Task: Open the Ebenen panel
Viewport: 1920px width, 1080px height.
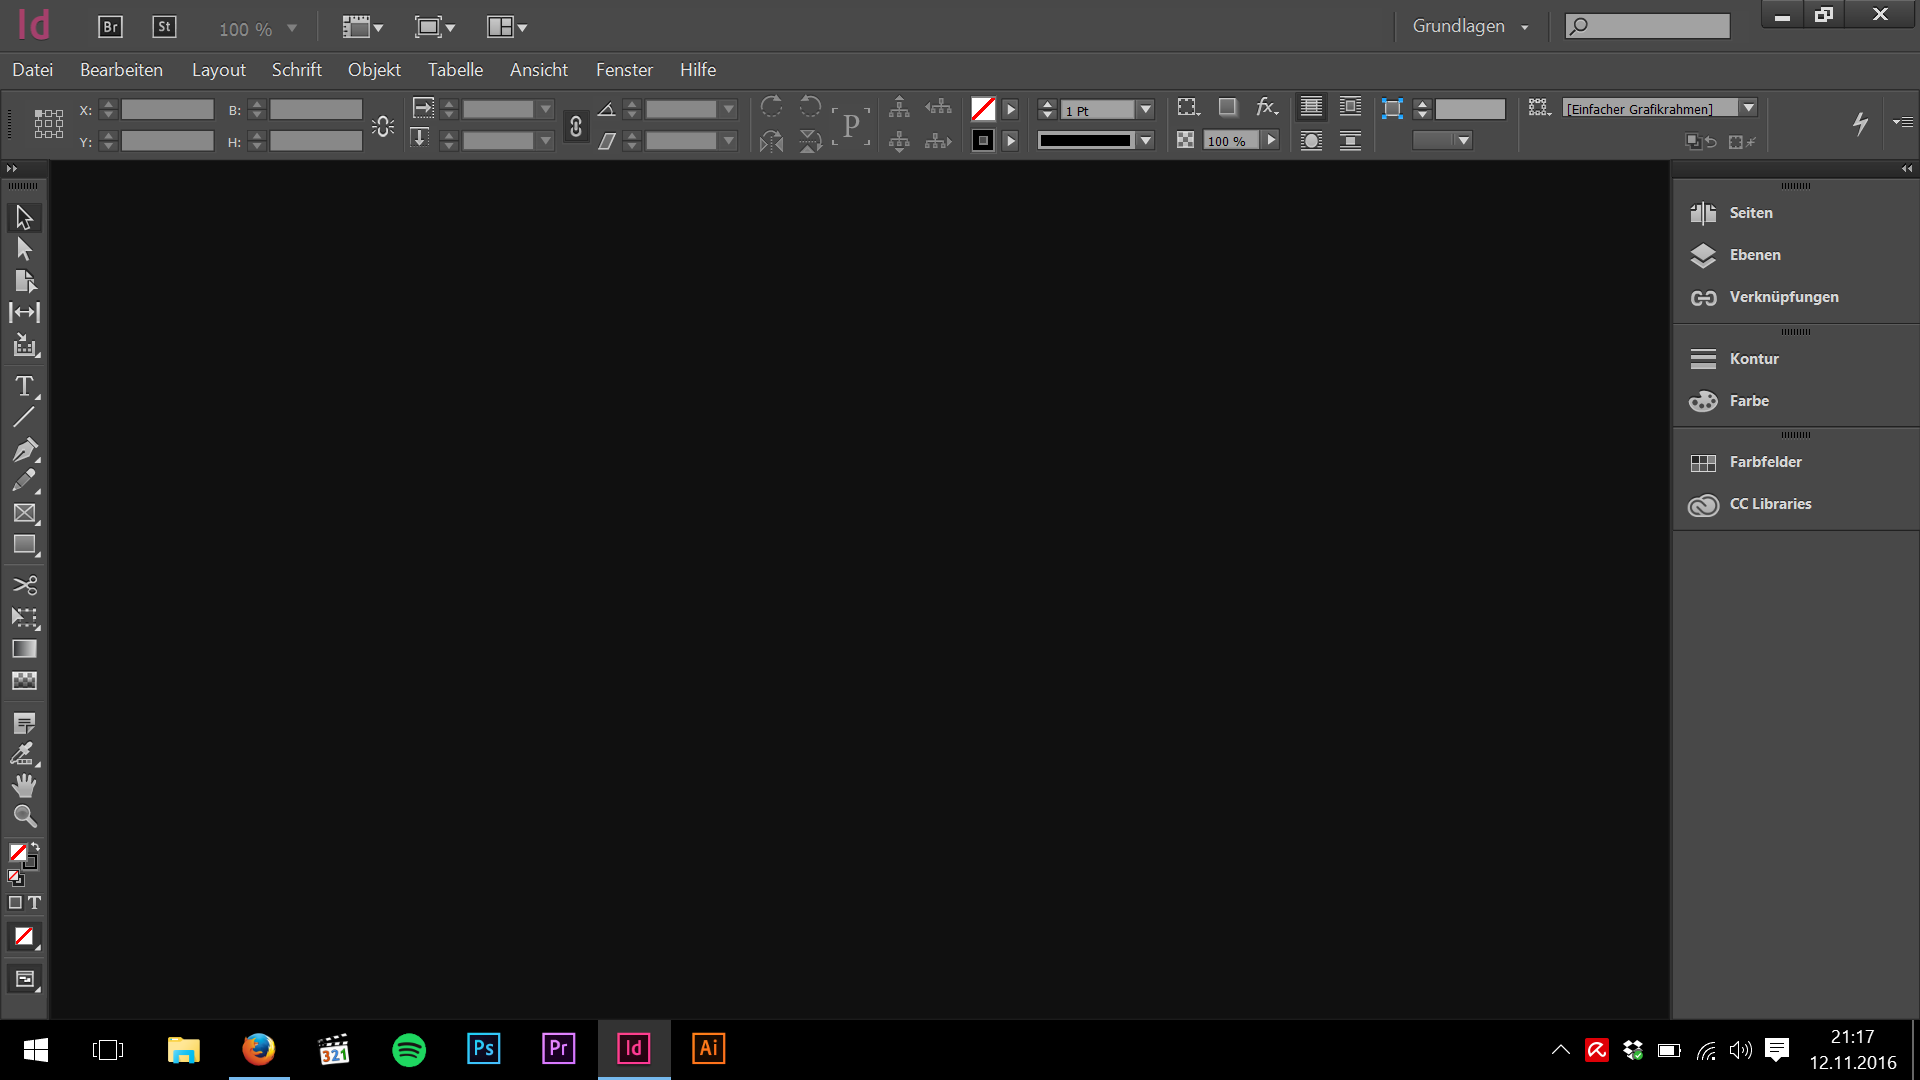Action: (x=1754, y=255)
